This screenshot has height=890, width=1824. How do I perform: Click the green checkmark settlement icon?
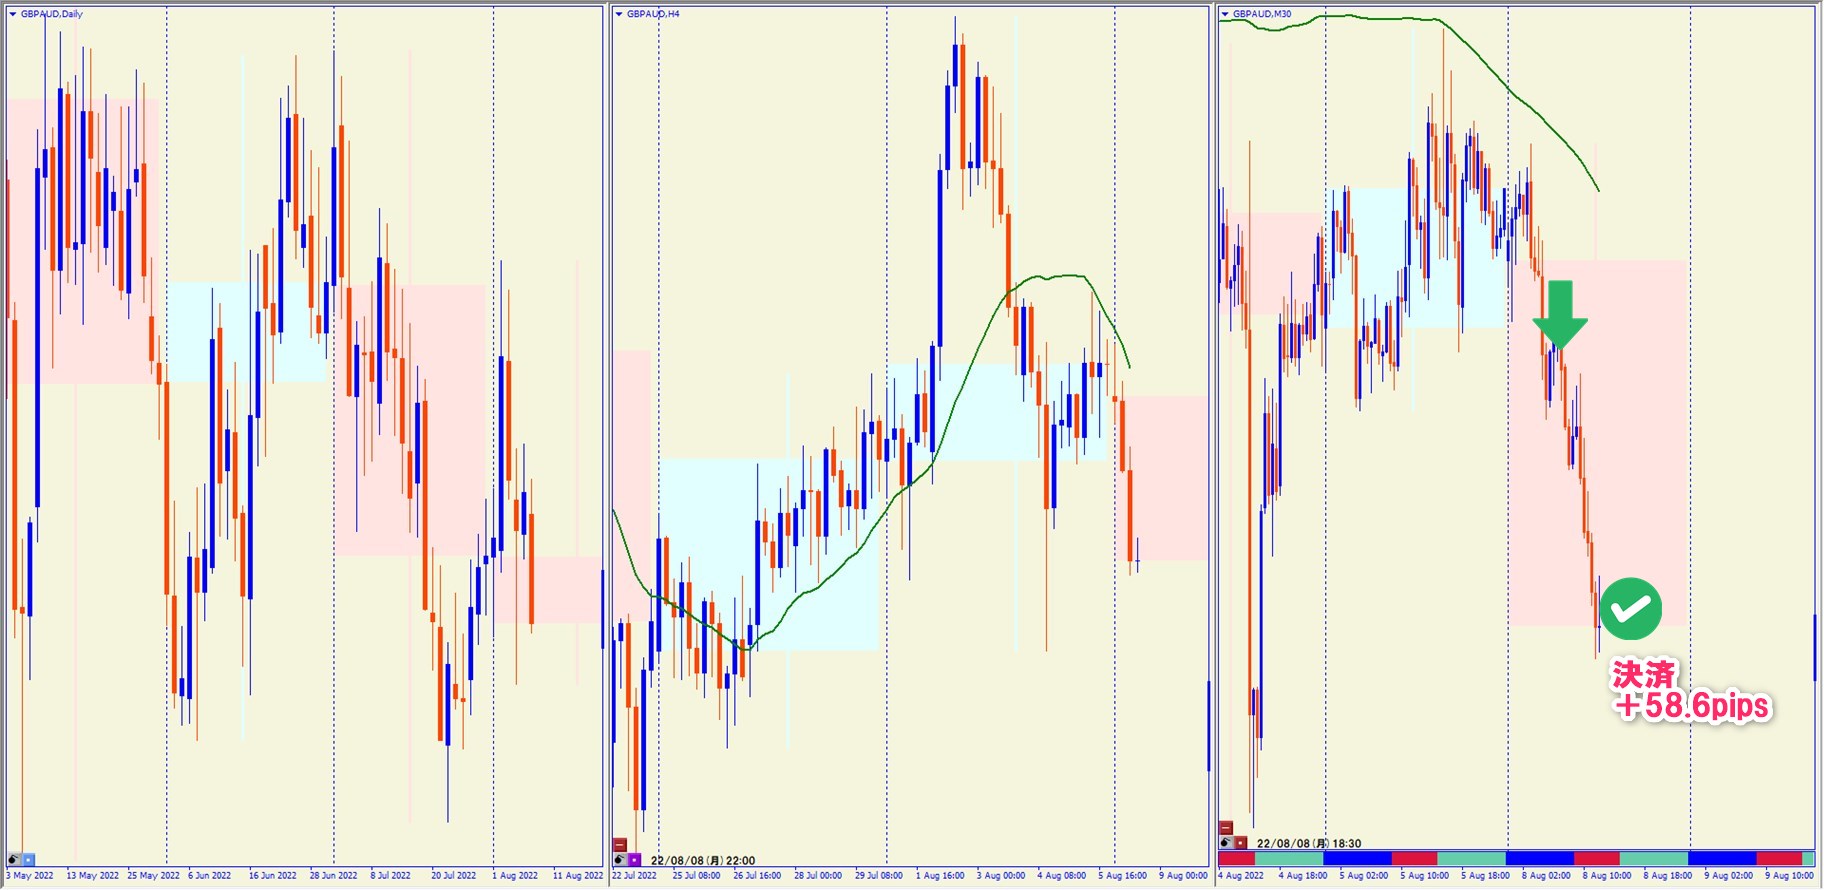click(1630, 609)
